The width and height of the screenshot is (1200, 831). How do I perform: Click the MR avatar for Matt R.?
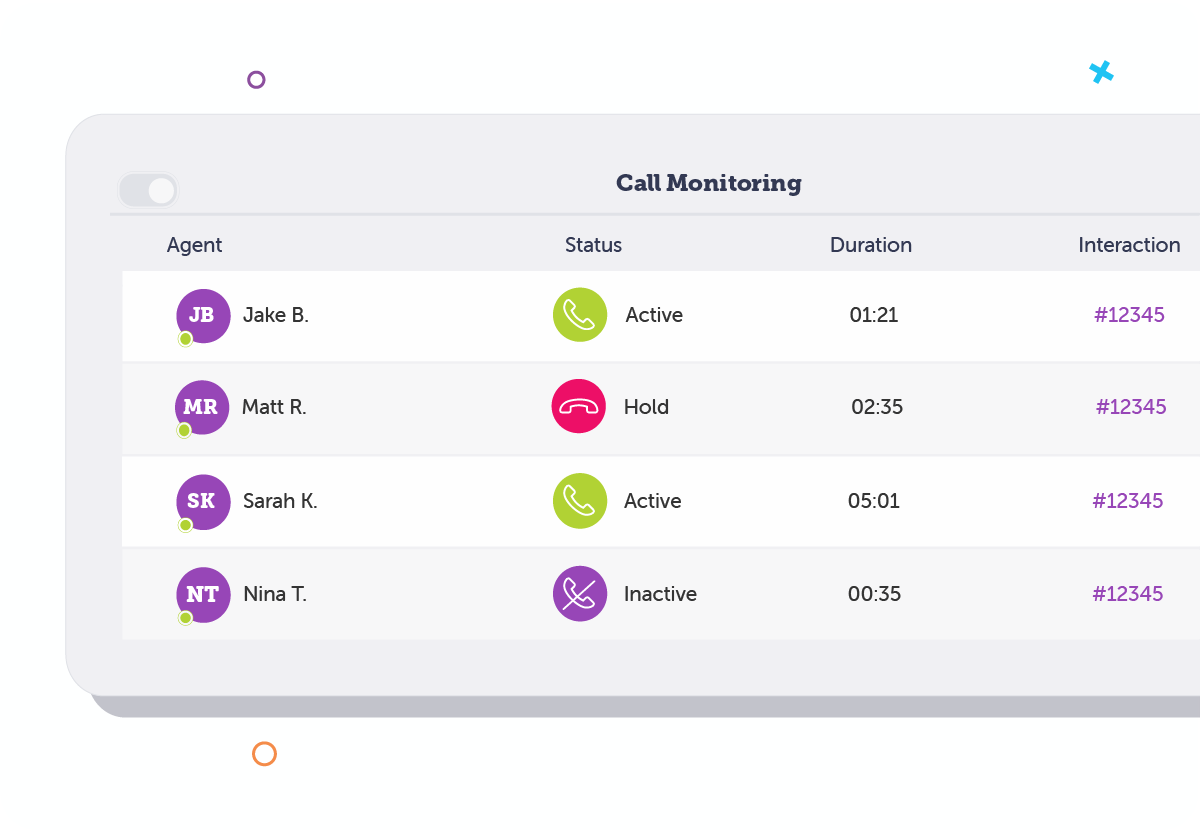(x=203, y=406)
